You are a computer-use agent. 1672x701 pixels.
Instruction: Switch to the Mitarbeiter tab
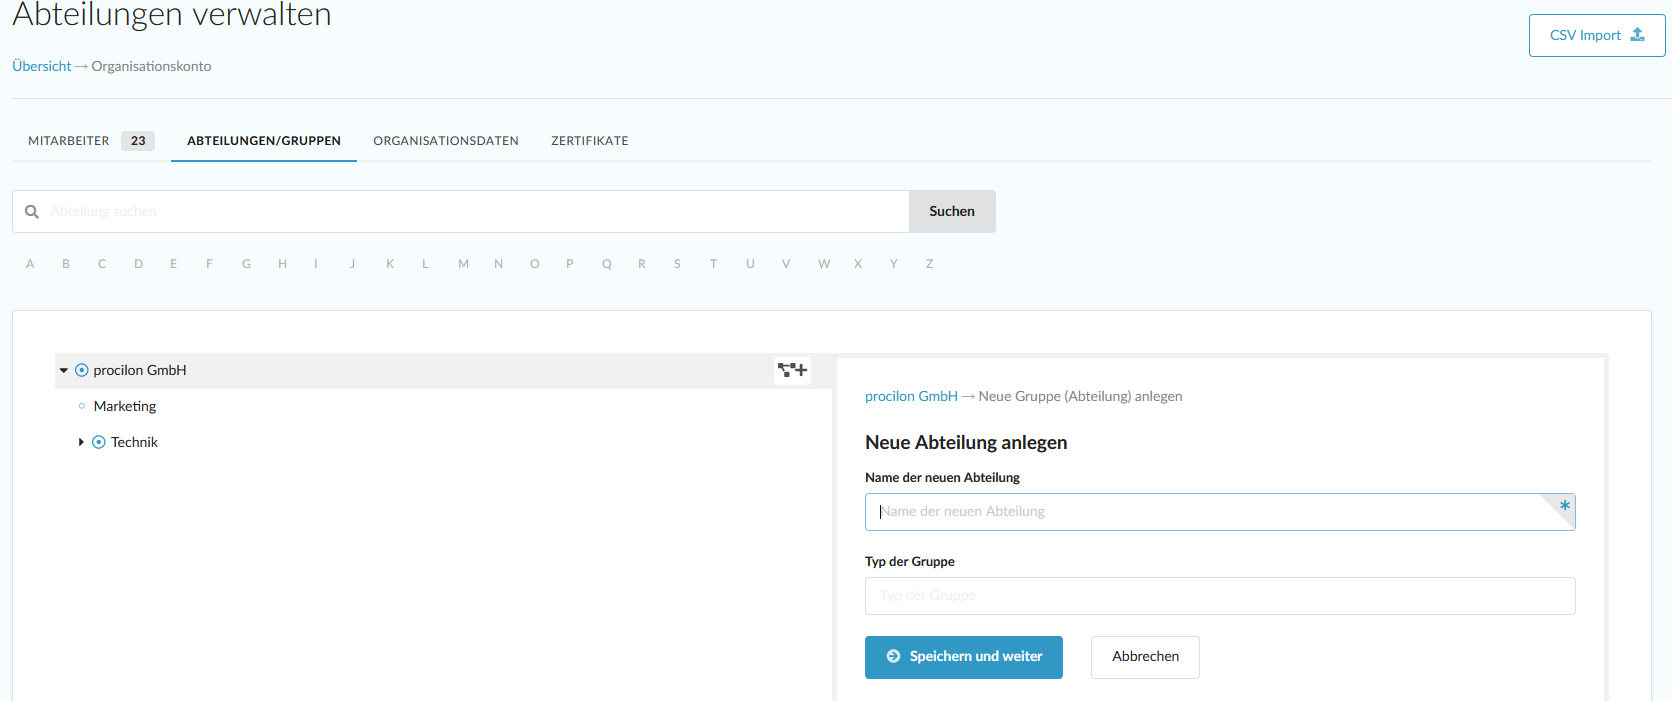pos(69,141)
